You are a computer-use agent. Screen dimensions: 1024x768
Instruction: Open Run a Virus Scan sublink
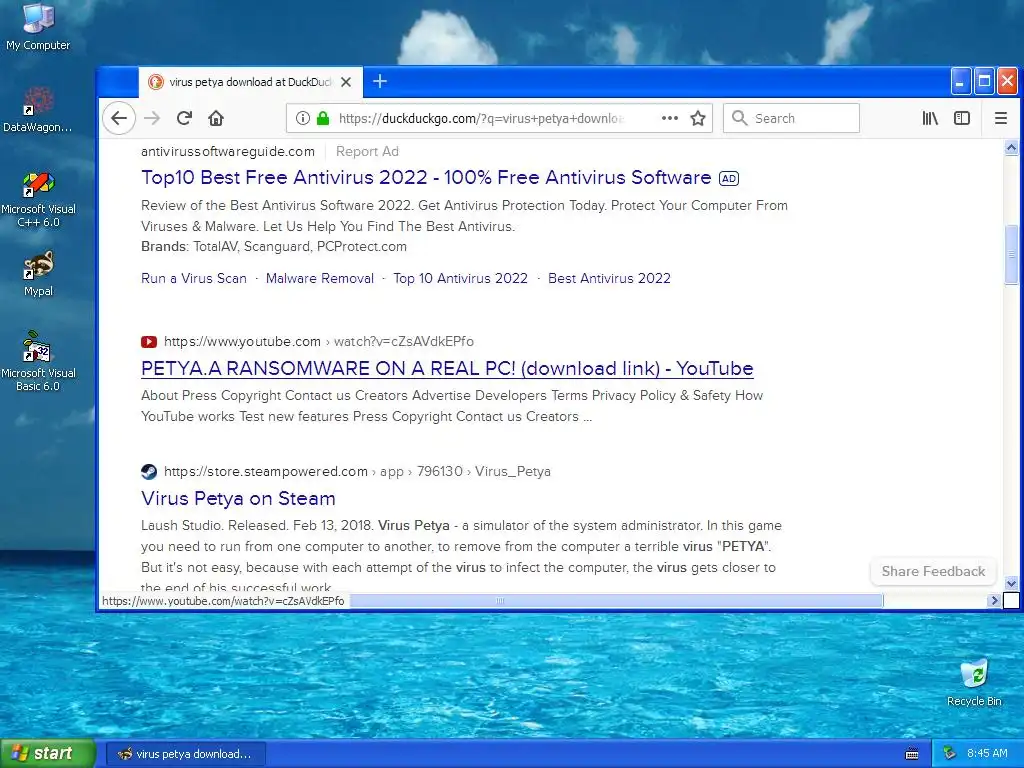(194, 278)
